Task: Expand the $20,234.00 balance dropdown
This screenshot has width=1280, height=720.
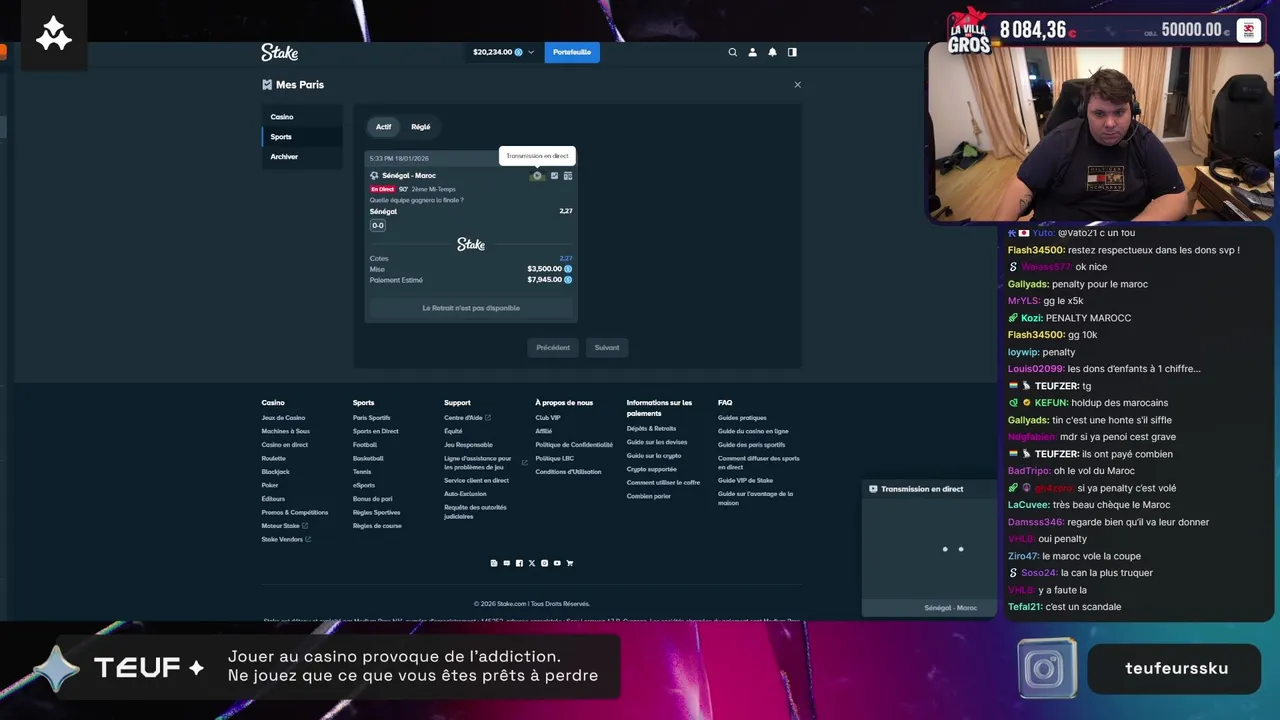Action: point(503,52)
